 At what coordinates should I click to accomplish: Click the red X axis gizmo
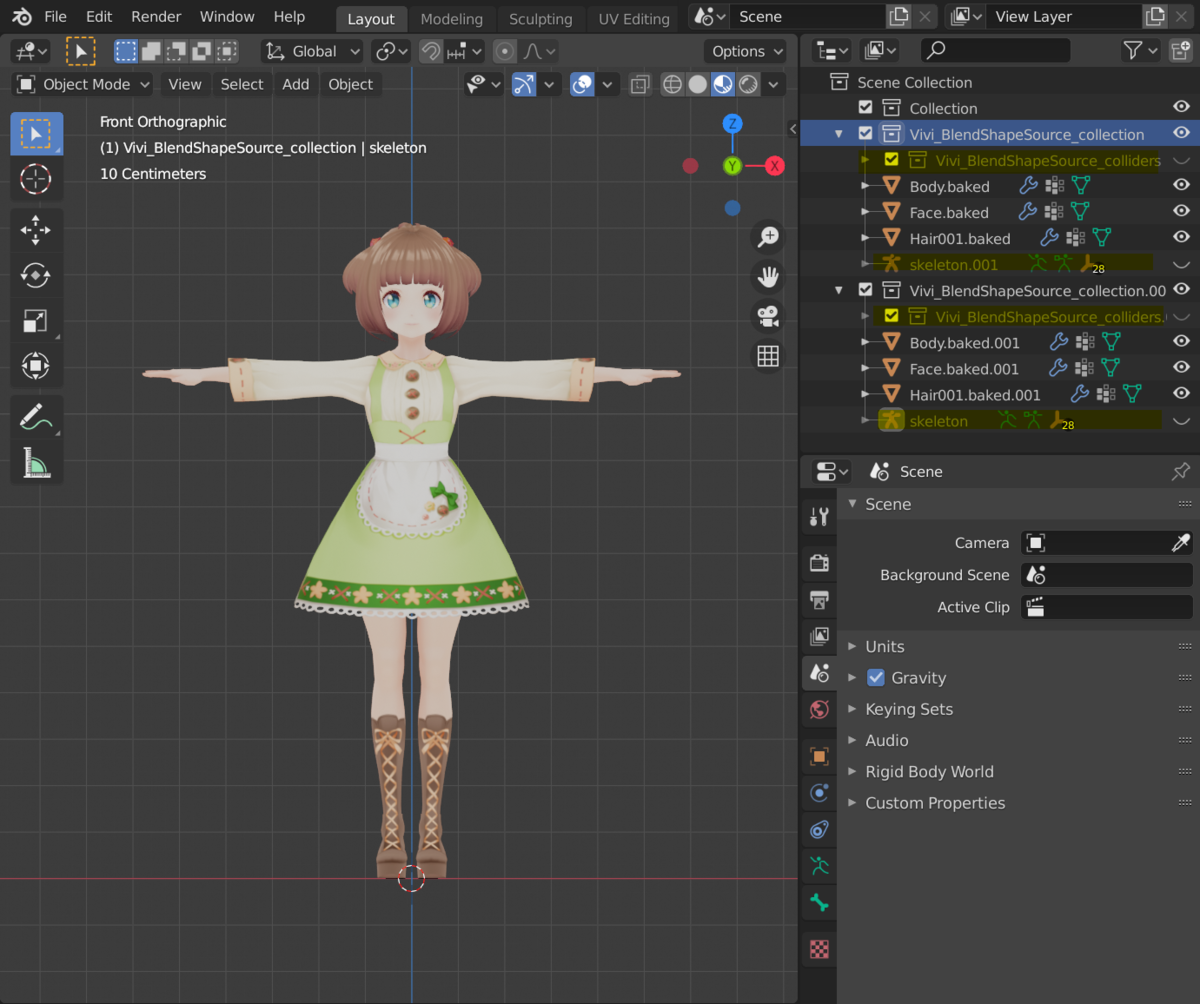pos(775,166)
